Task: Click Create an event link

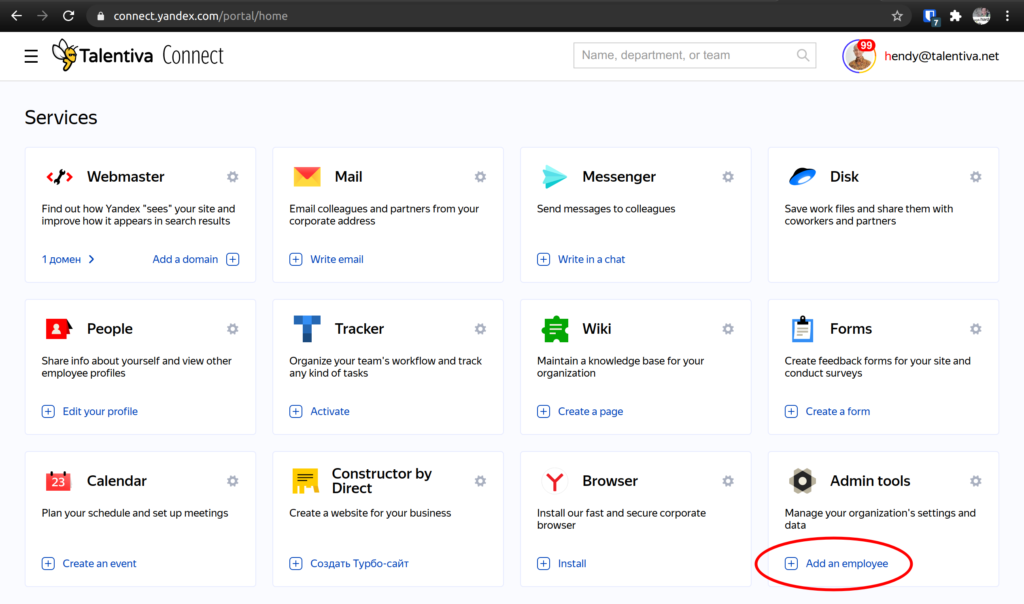Action: coord(99,564)
